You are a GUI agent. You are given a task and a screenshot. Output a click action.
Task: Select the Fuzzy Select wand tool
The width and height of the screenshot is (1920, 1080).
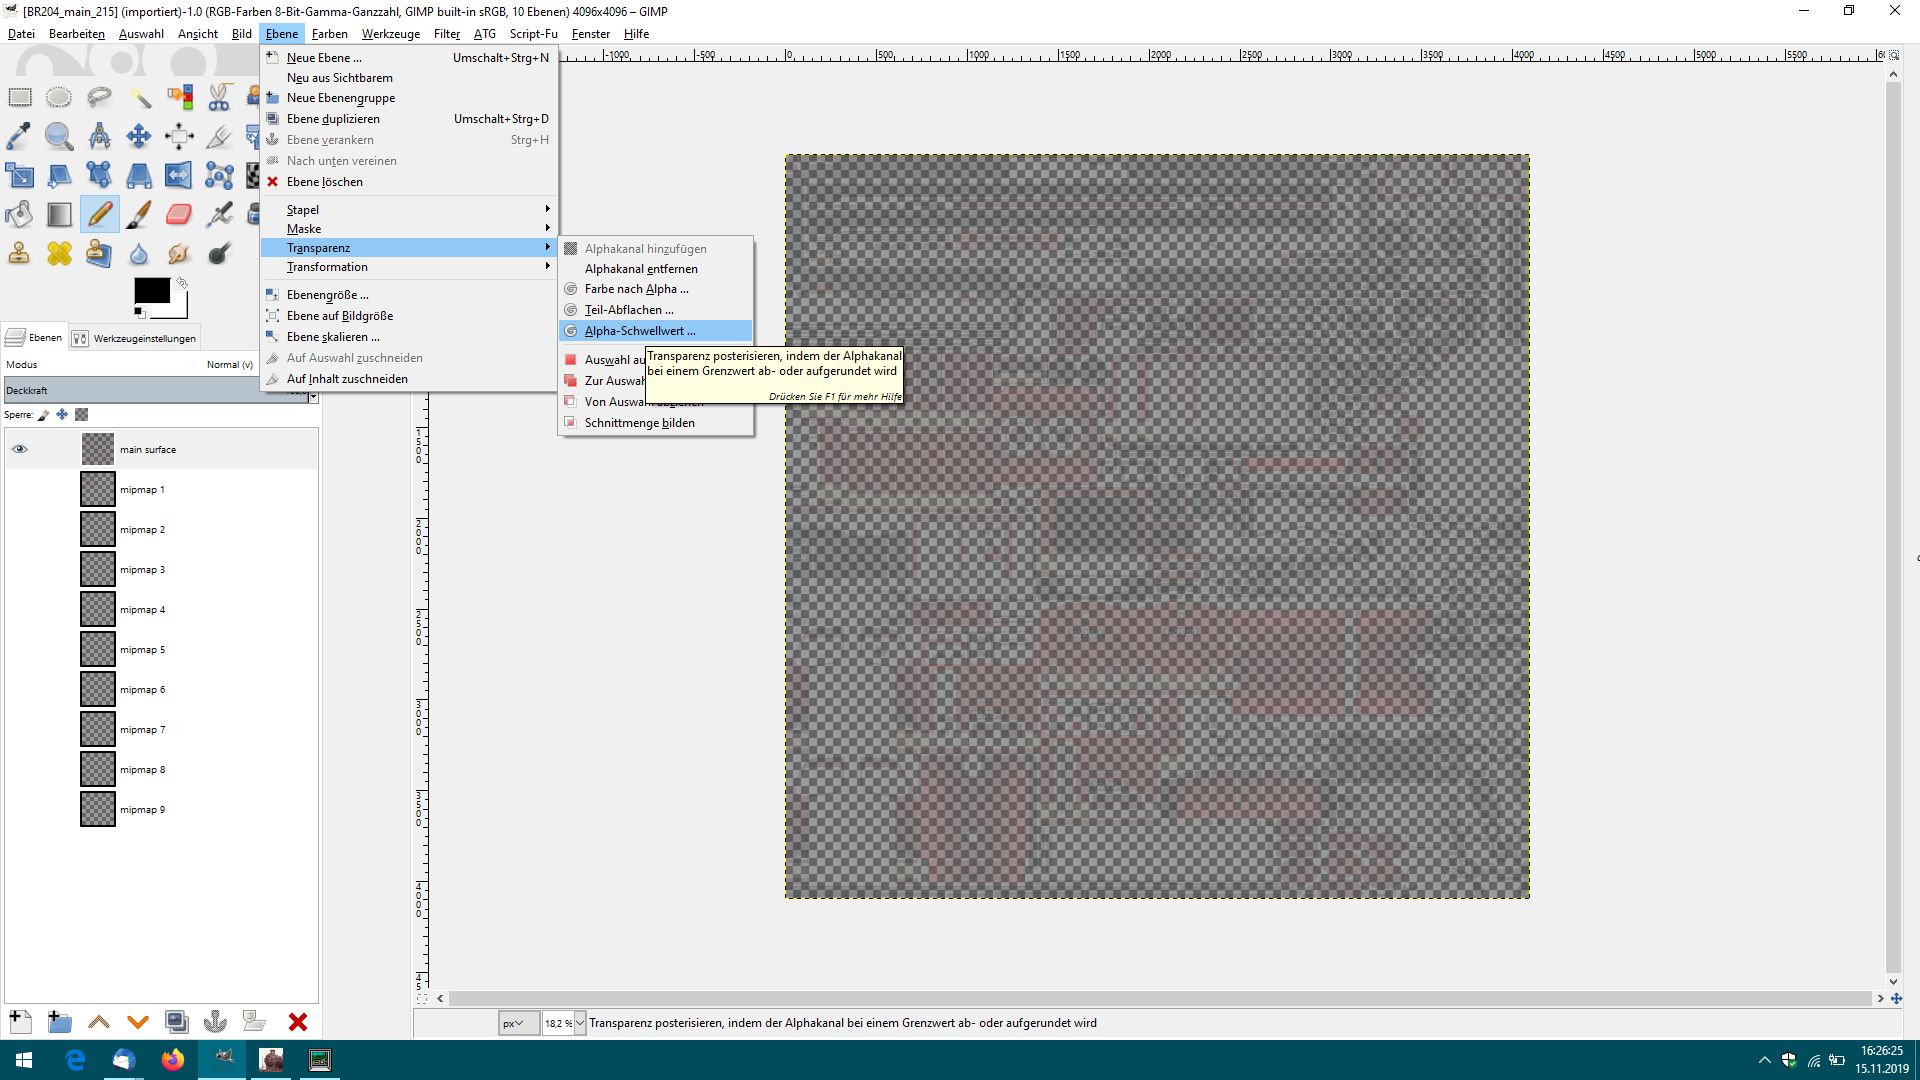click(139, 97)
